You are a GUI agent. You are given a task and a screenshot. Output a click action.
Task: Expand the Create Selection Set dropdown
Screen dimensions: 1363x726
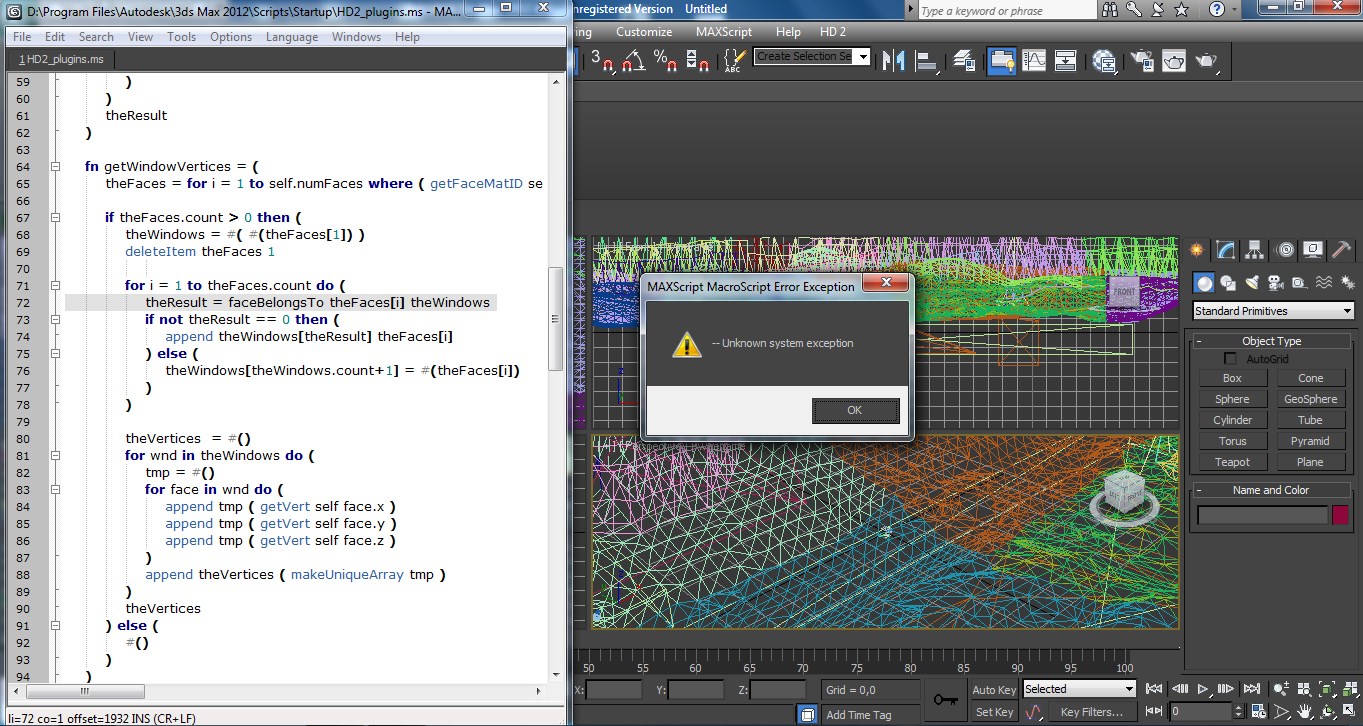(x=863, y=57)
